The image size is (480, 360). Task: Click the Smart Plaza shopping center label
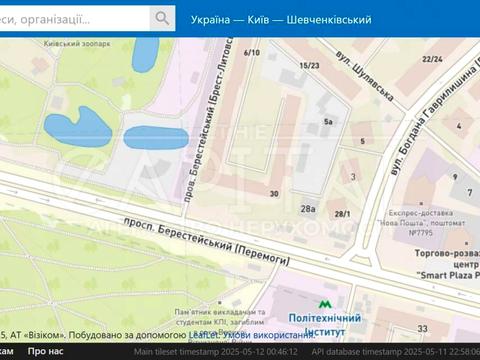click(448, 264)
